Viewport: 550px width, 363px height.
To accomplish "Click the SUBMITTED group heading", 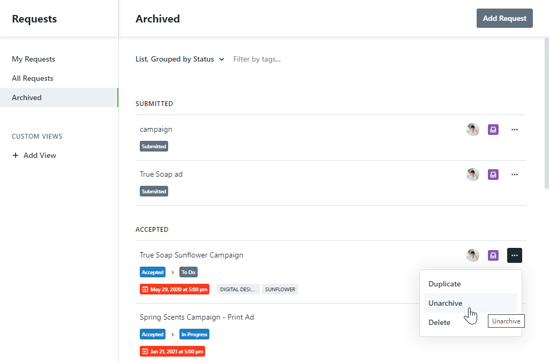I will 154,103.
